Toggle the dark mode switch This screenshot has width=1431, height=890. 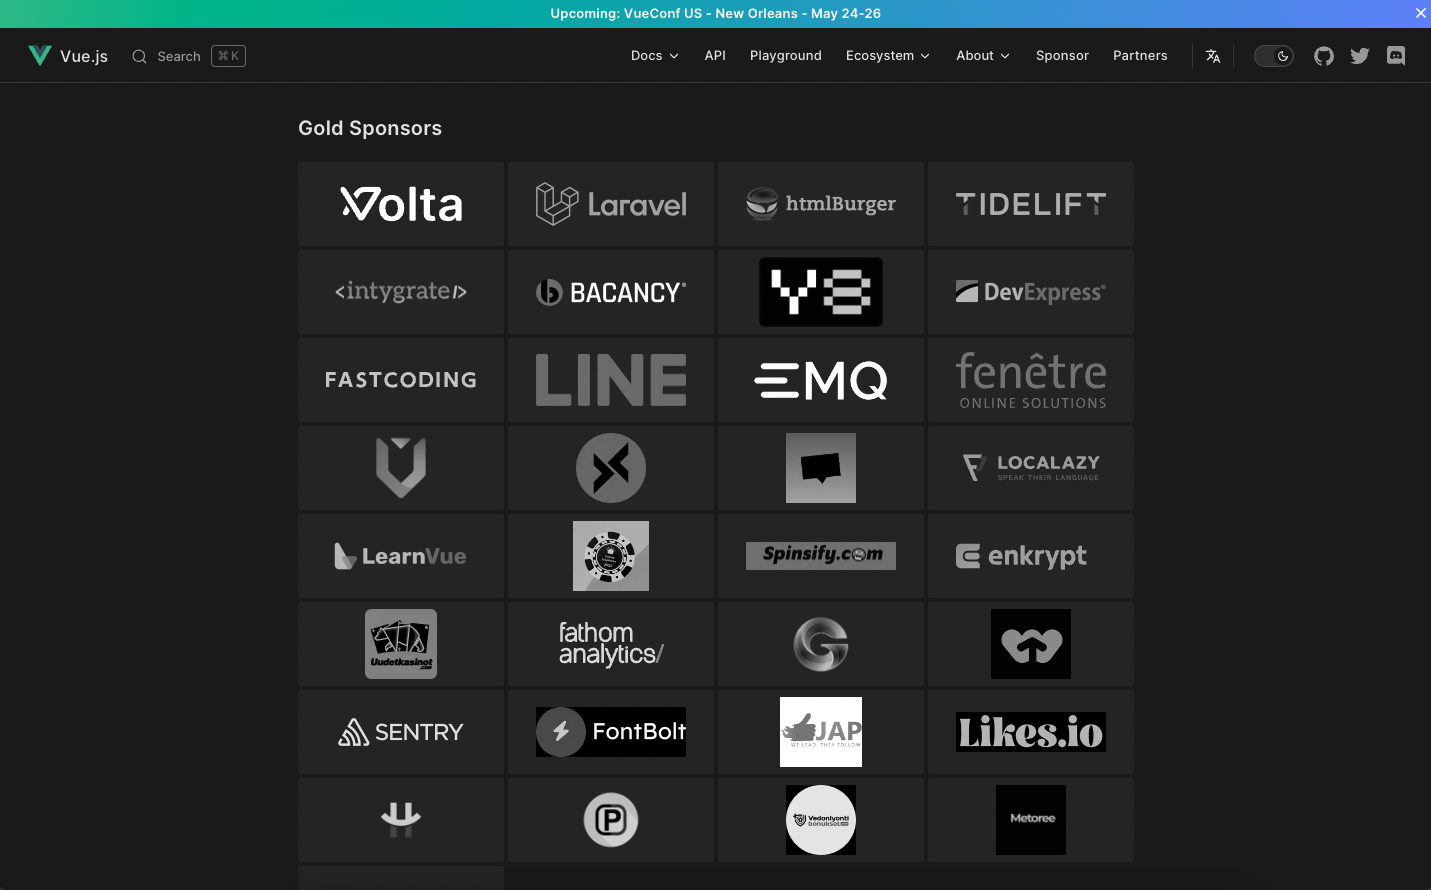(1274, 56)
